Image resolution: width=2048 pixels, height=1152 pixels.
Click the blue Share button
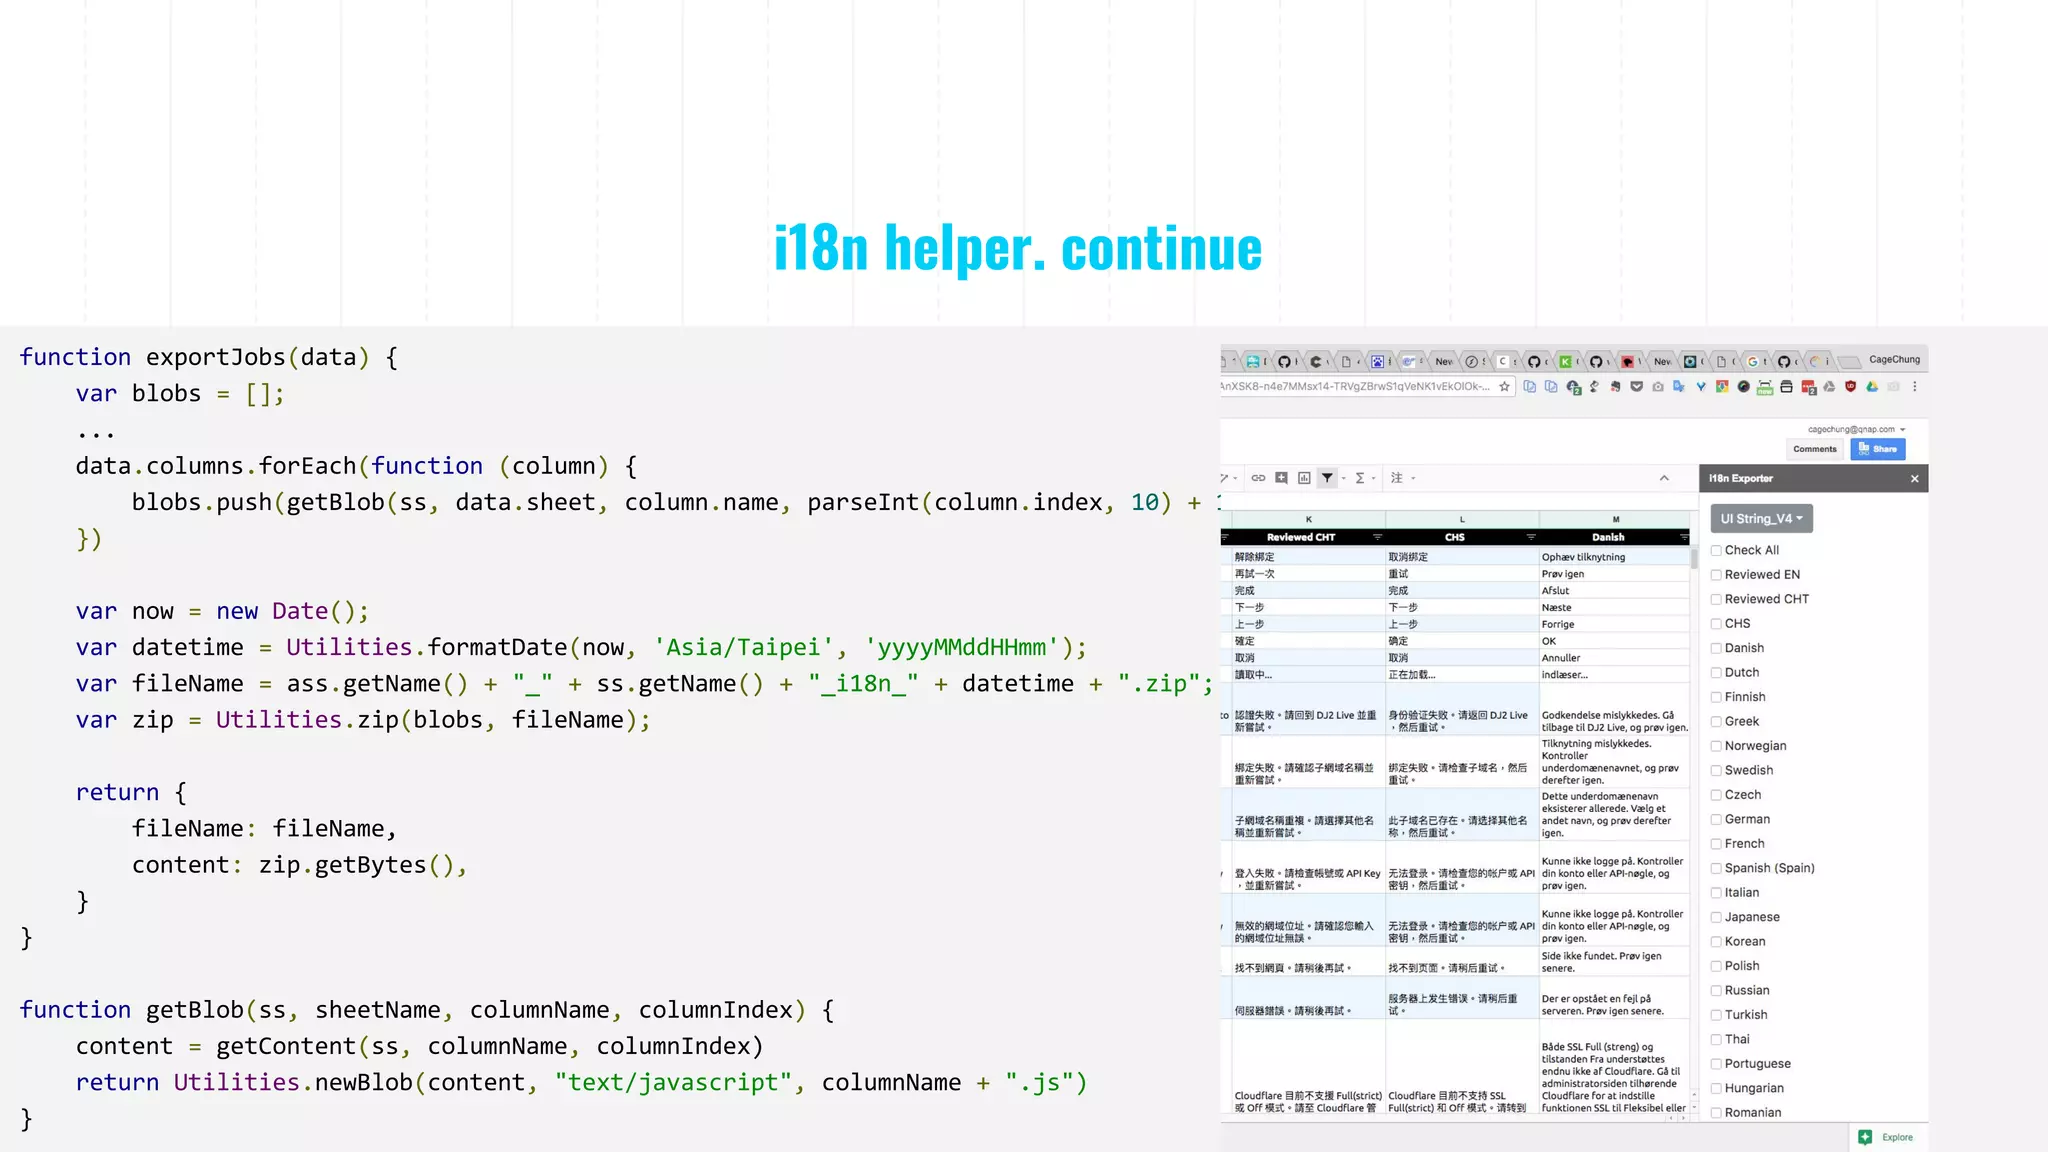(x=1877, y=450)
